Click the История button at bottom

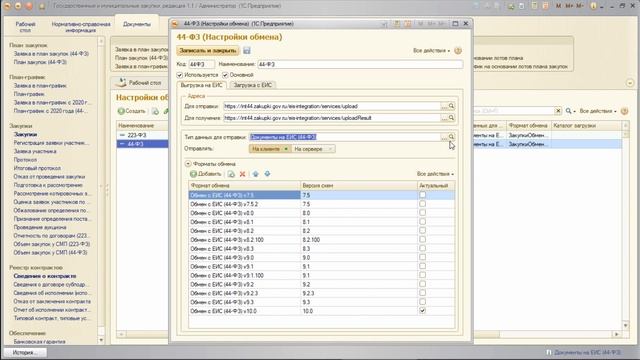25,352
